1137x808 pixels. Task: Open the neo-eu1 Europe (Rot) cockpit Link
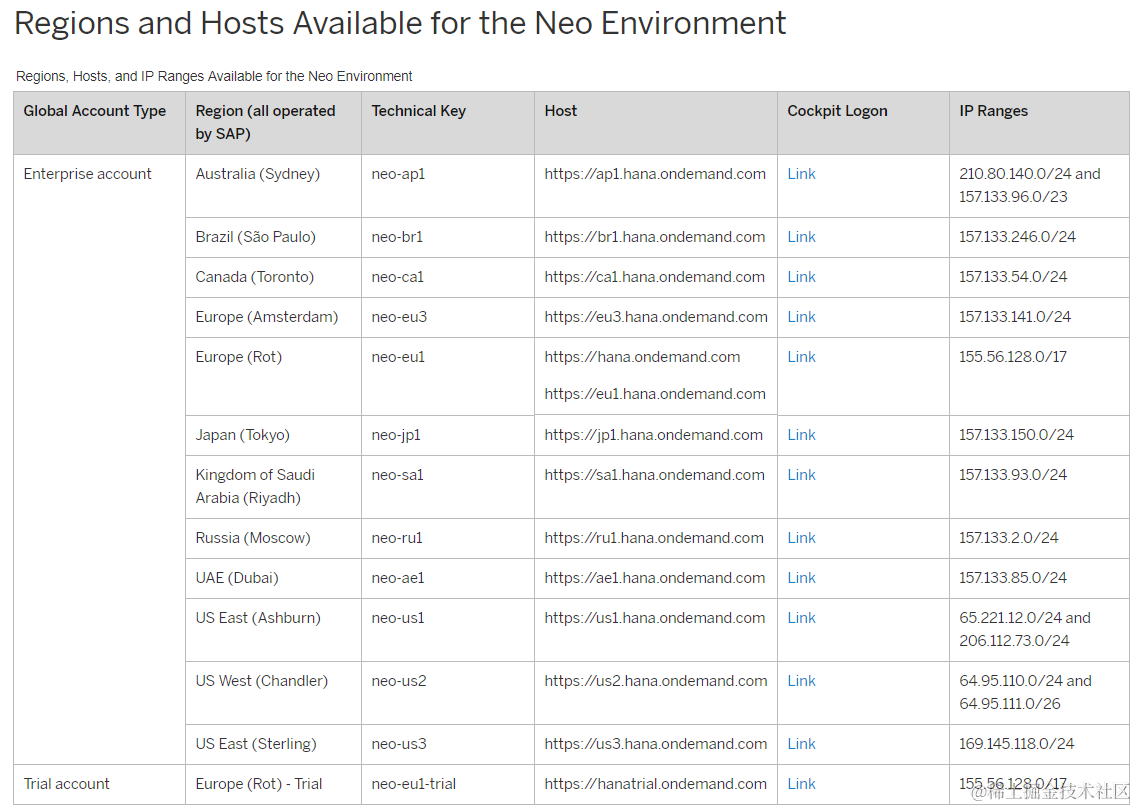click(x=801, y=357)
